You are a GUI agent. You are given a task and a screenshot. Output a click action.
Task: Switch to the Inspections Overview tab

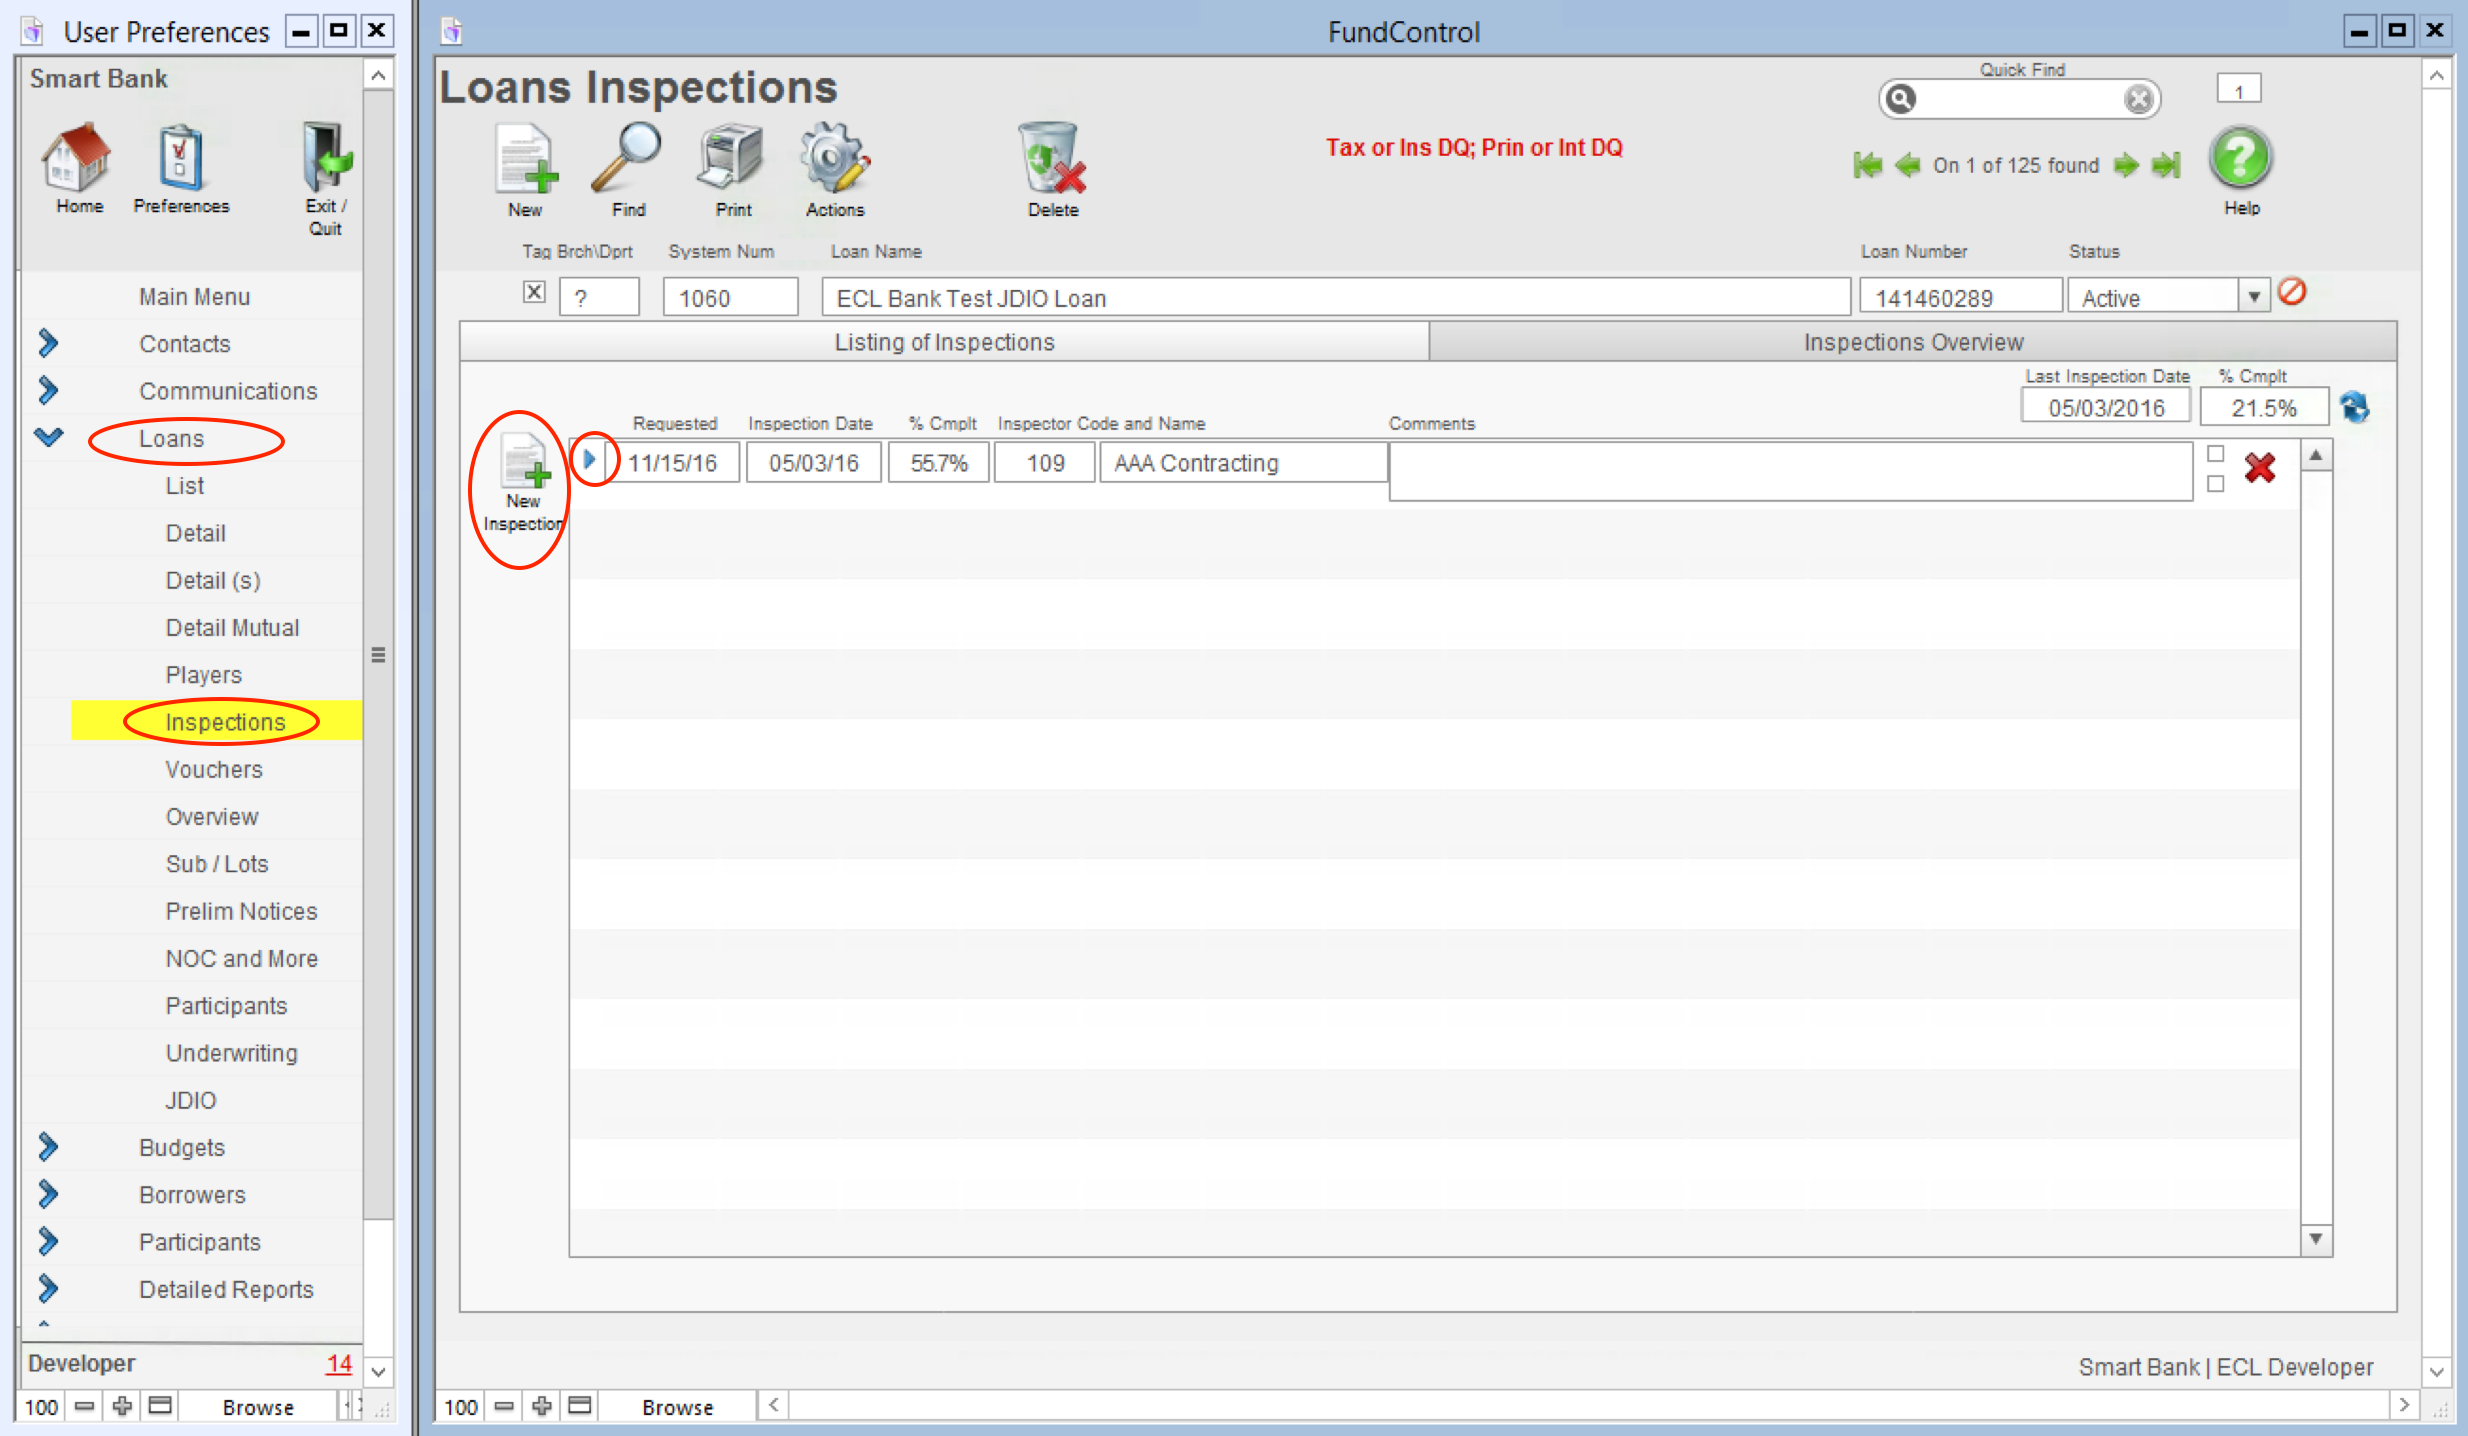pos(1913,342)
